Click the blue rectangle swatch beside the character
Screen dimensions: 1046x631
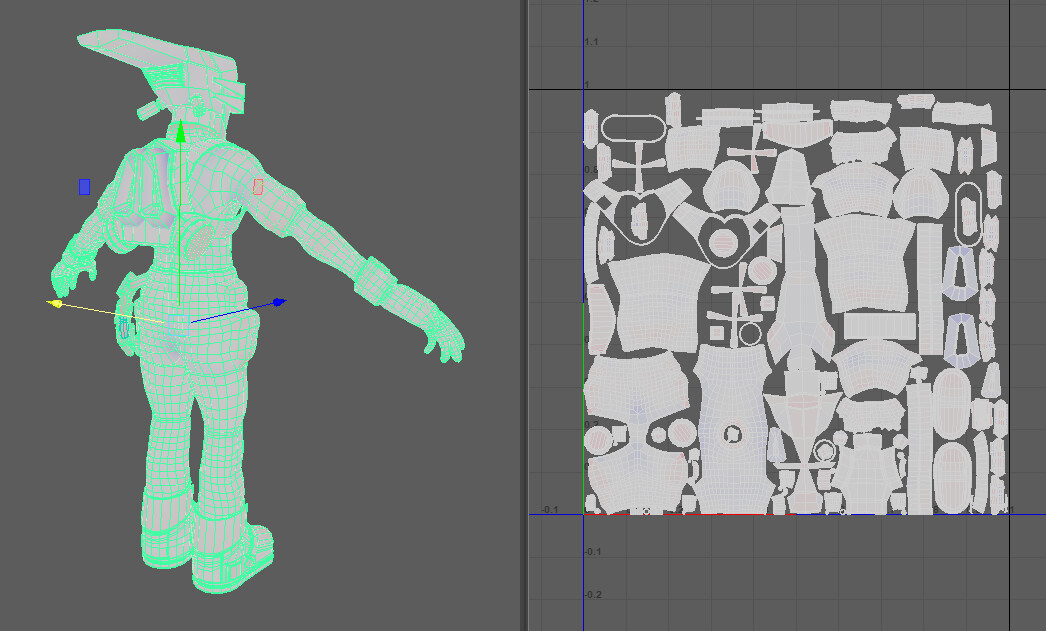84,186
